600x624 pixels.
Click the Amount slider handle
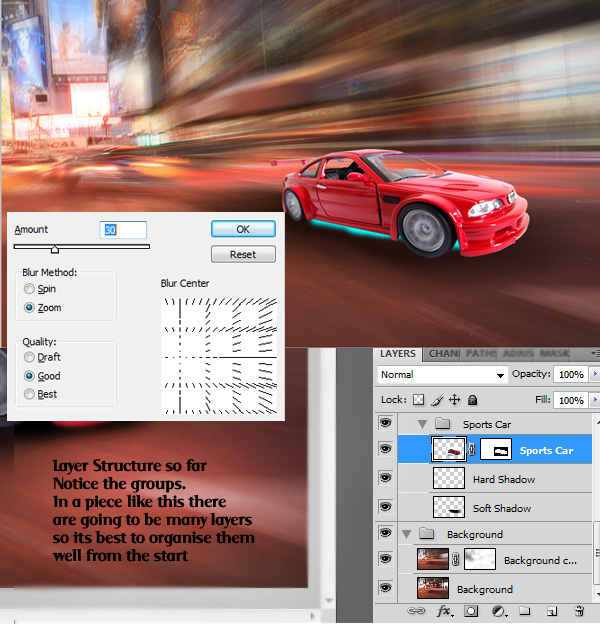pos(55,250)
